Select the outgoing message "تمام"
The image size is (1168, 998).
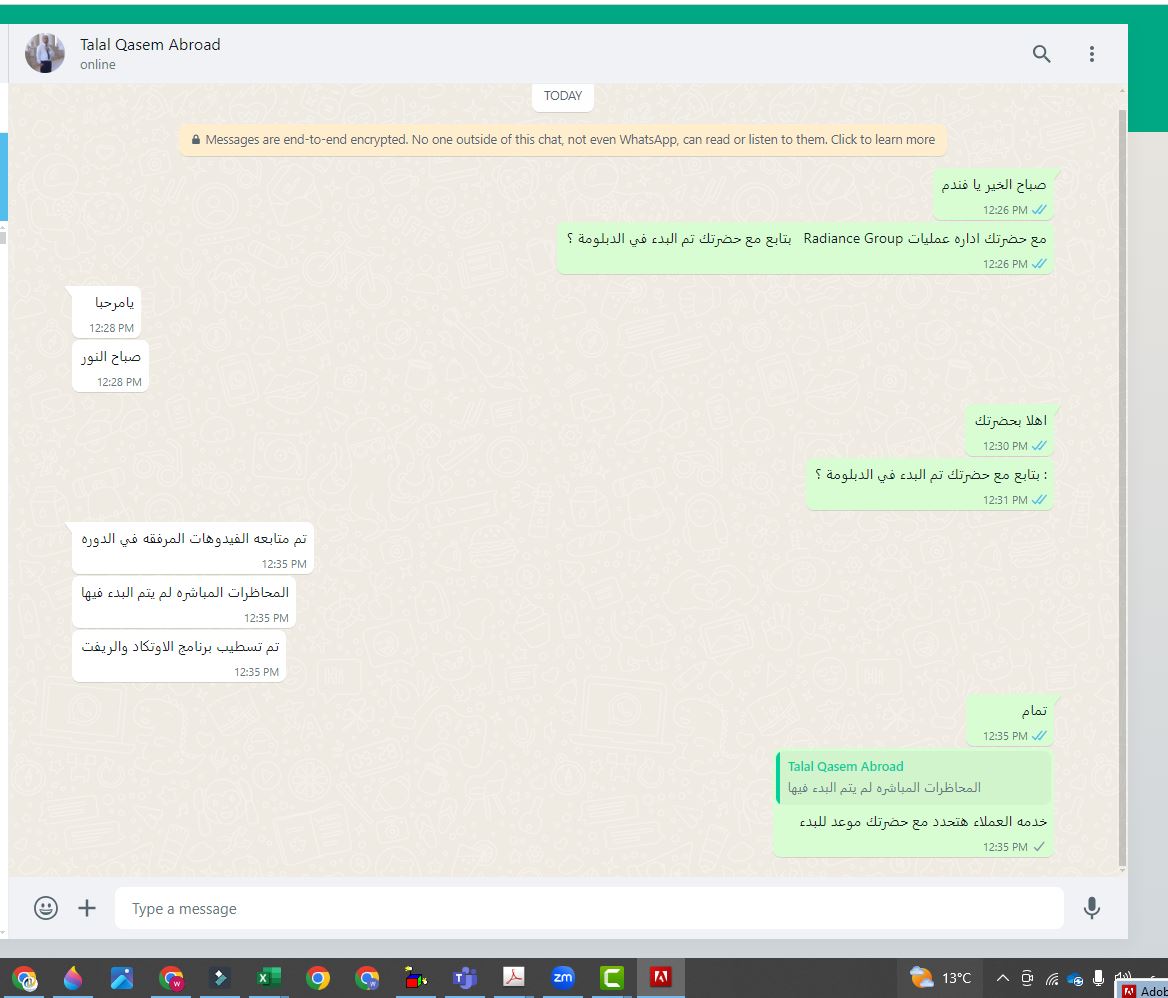1009,720
